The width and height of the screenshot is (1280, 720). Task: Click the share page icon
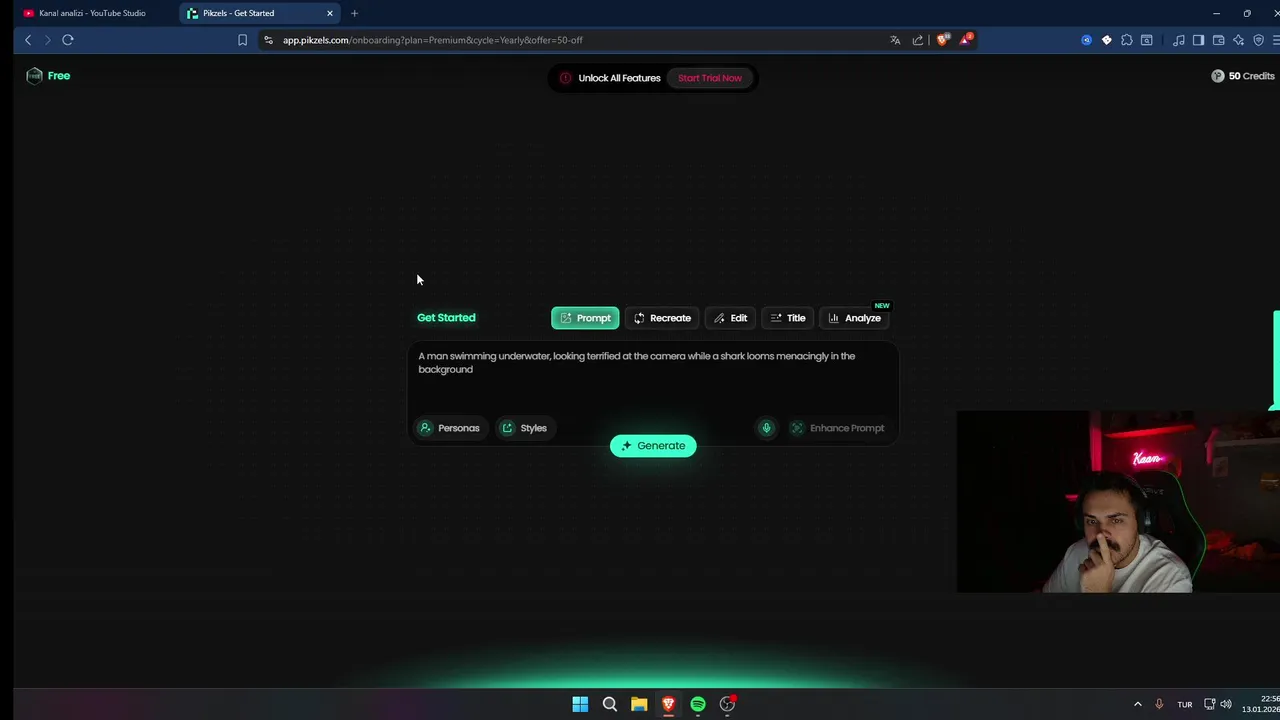click(918, 40)
